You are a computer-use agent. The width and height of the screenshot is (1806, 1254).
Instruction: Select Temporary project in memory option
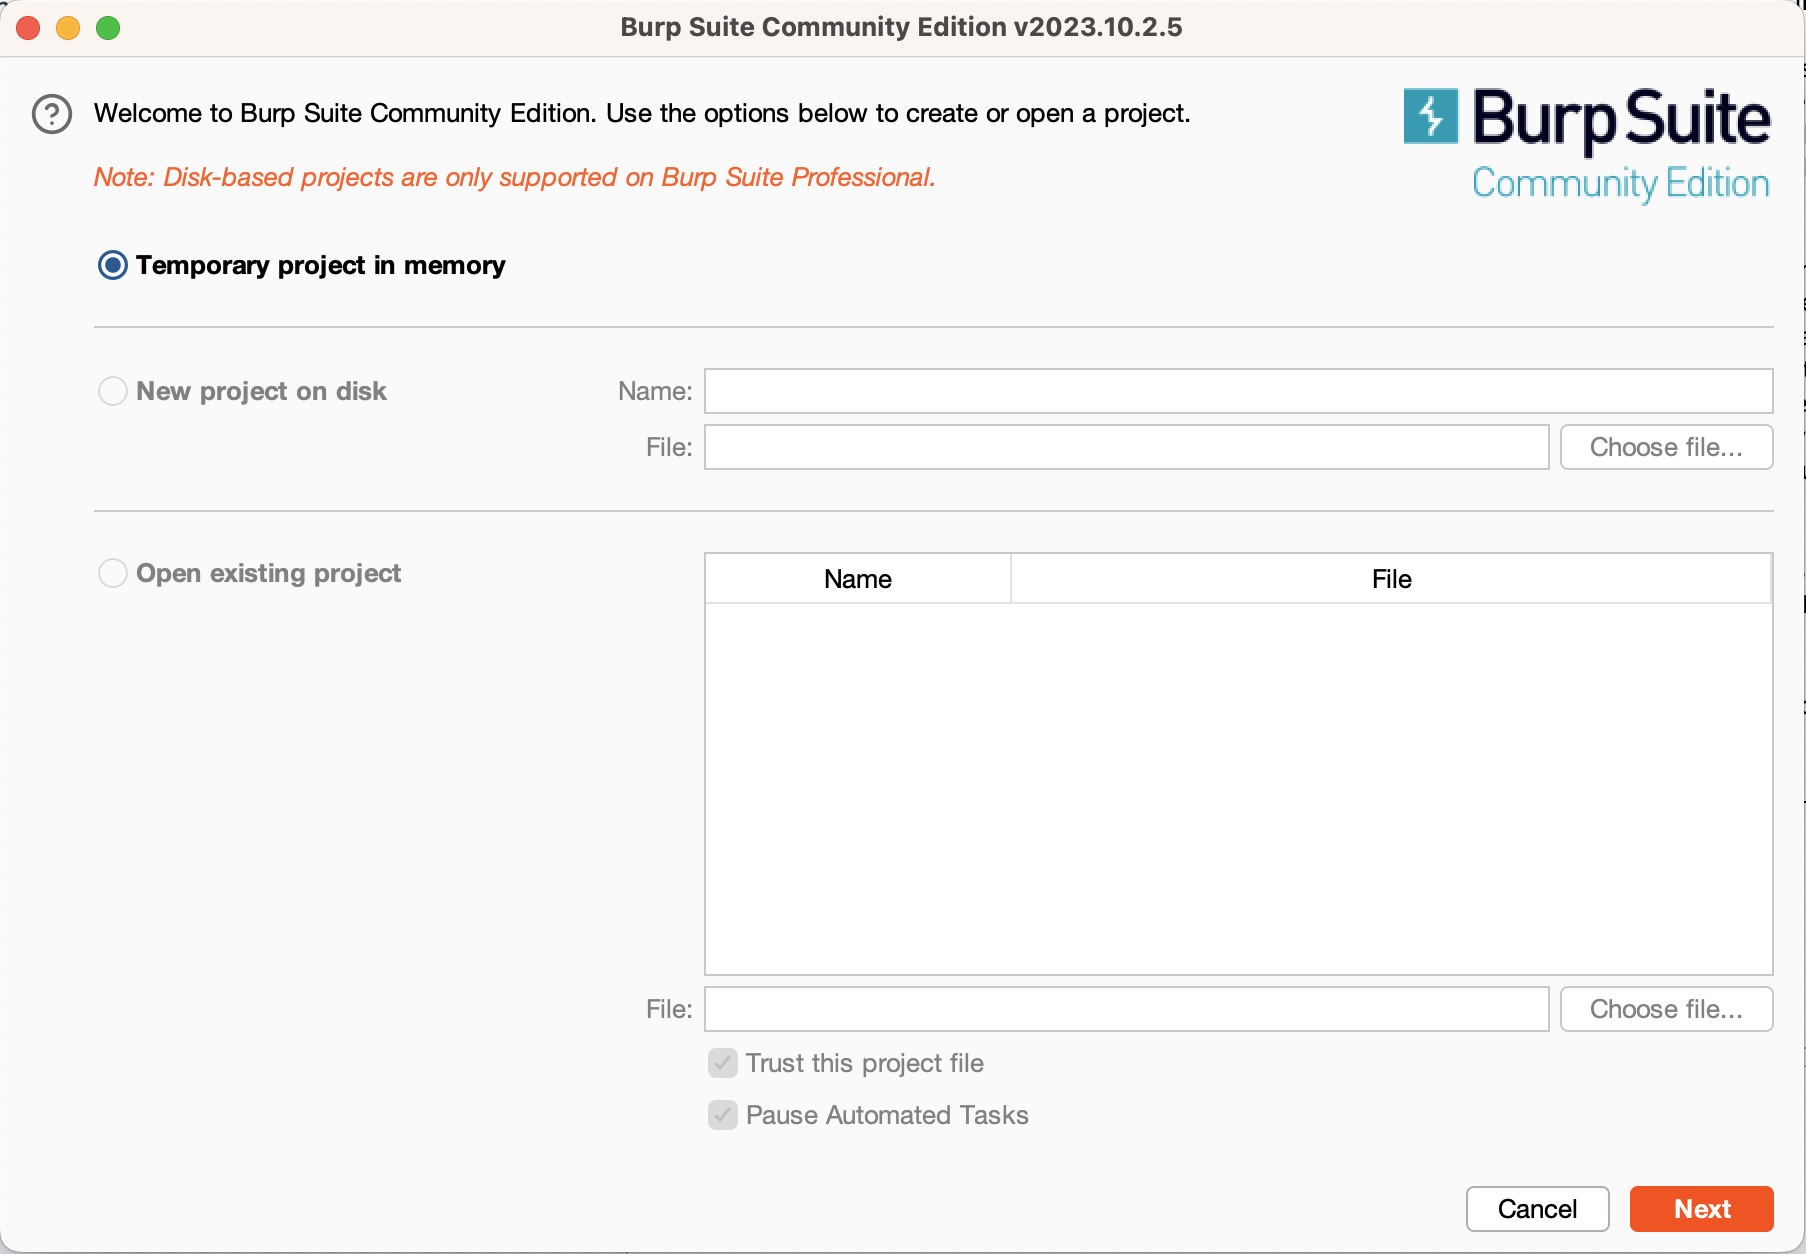click(x=113, y=265)
